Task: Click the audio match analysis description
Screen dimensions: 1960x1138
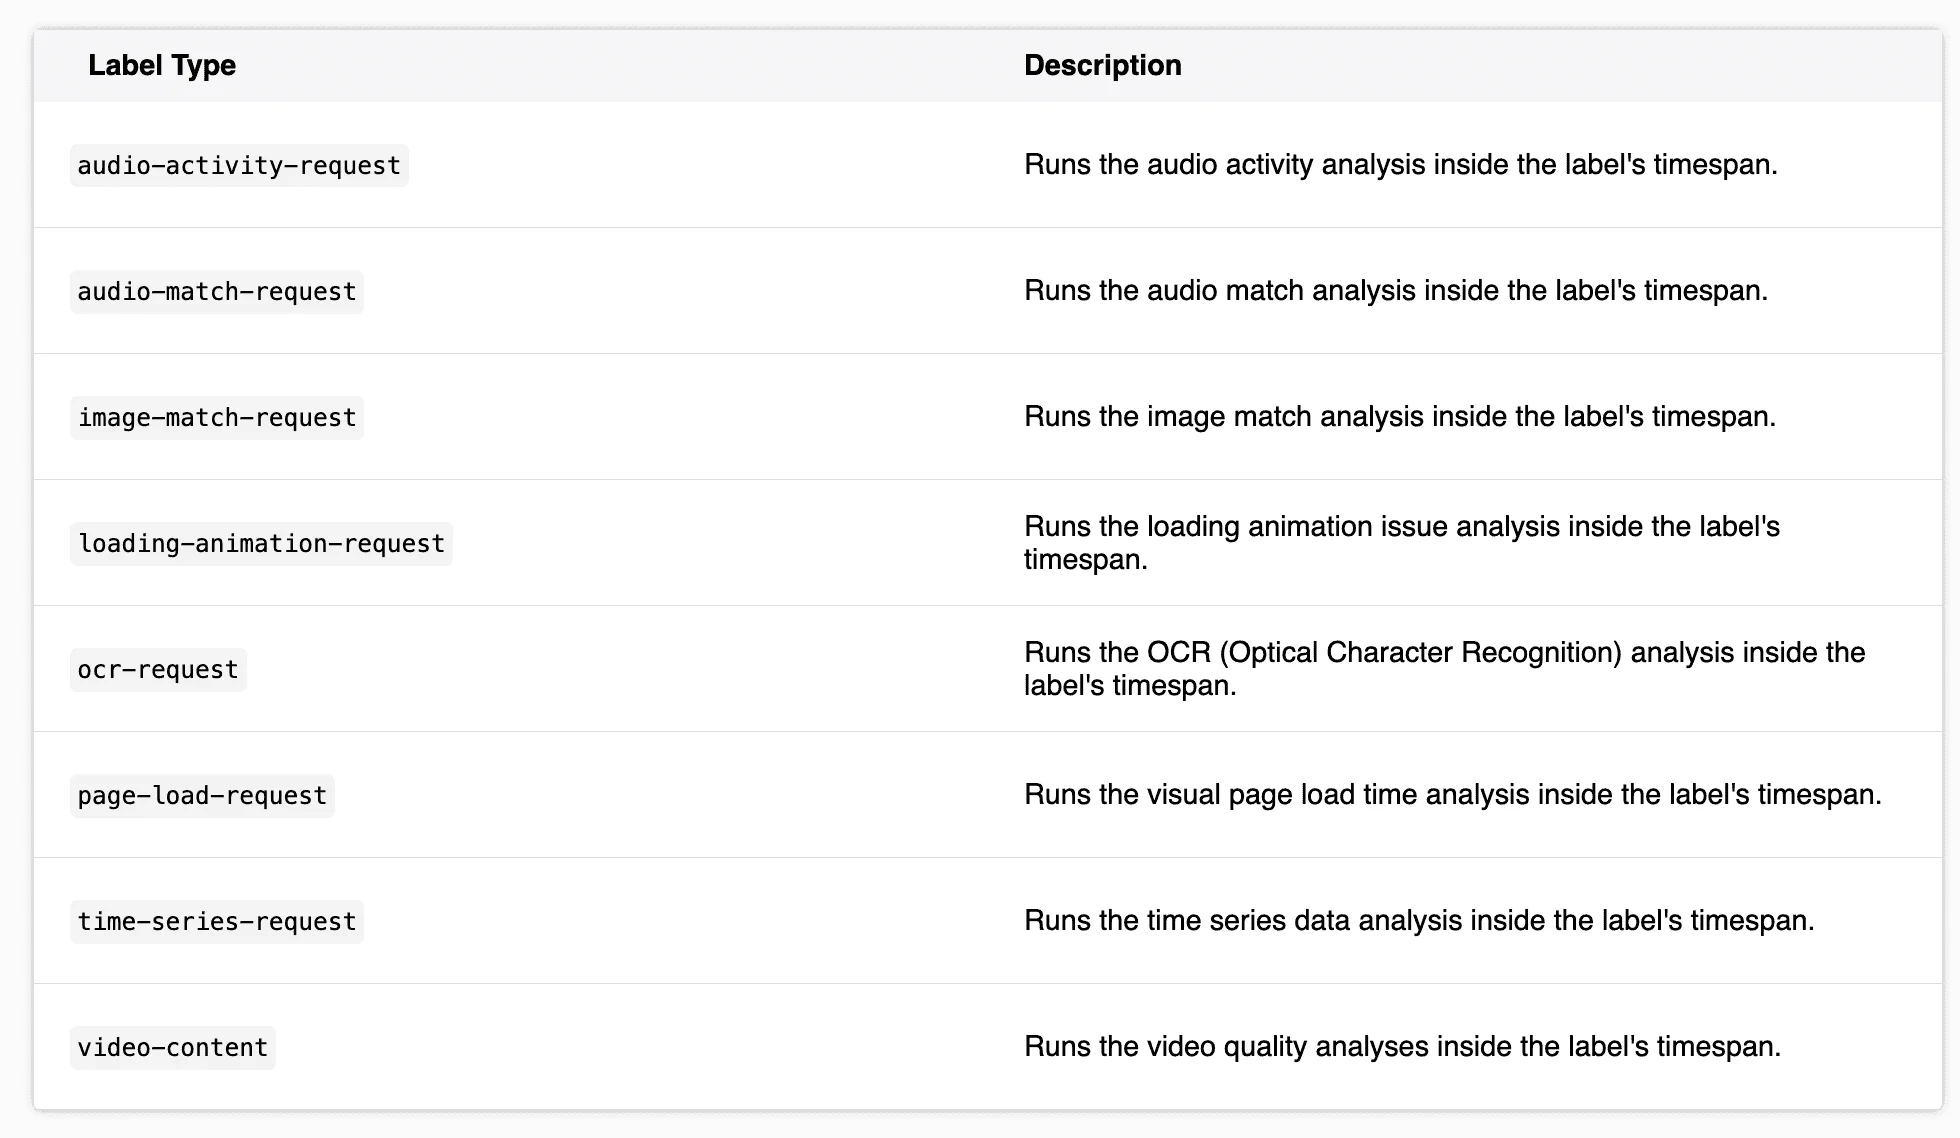Action: [x=1395, y=291]
